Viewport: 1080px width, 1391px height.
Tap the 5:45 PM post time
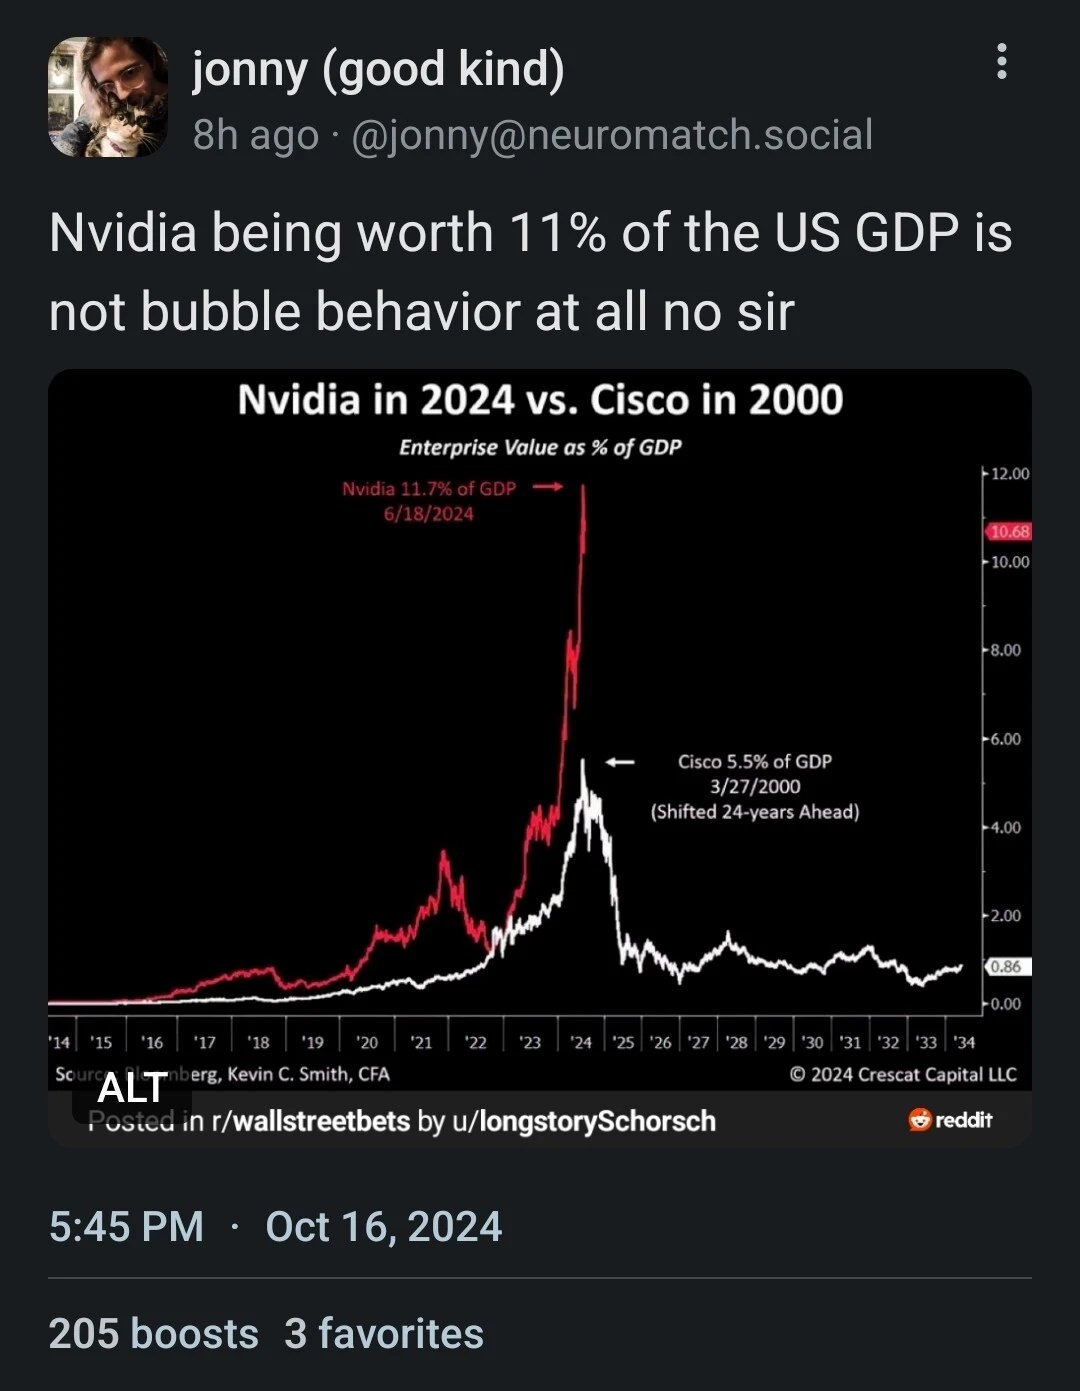[126, 1227]
